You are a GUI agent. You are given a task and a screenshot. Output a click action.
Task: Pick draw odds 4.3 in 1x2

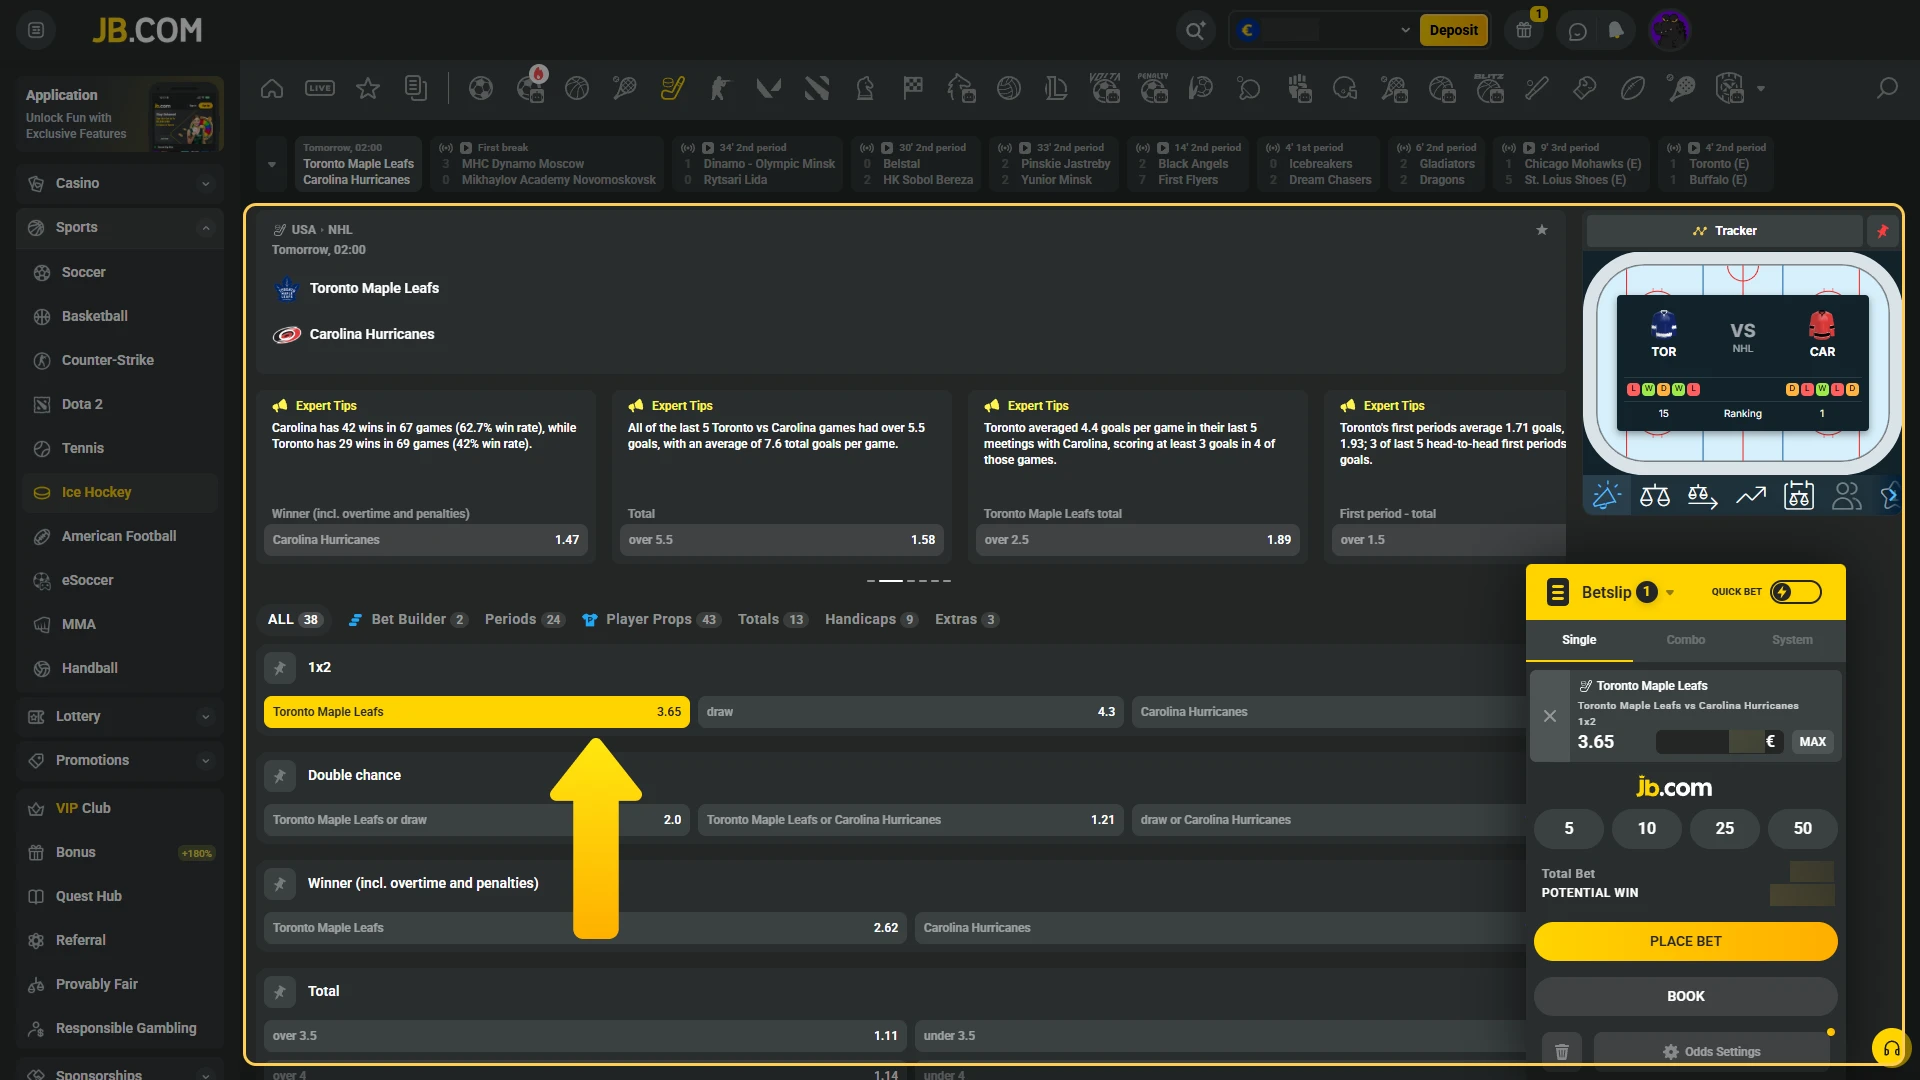[x=911, y=712]
